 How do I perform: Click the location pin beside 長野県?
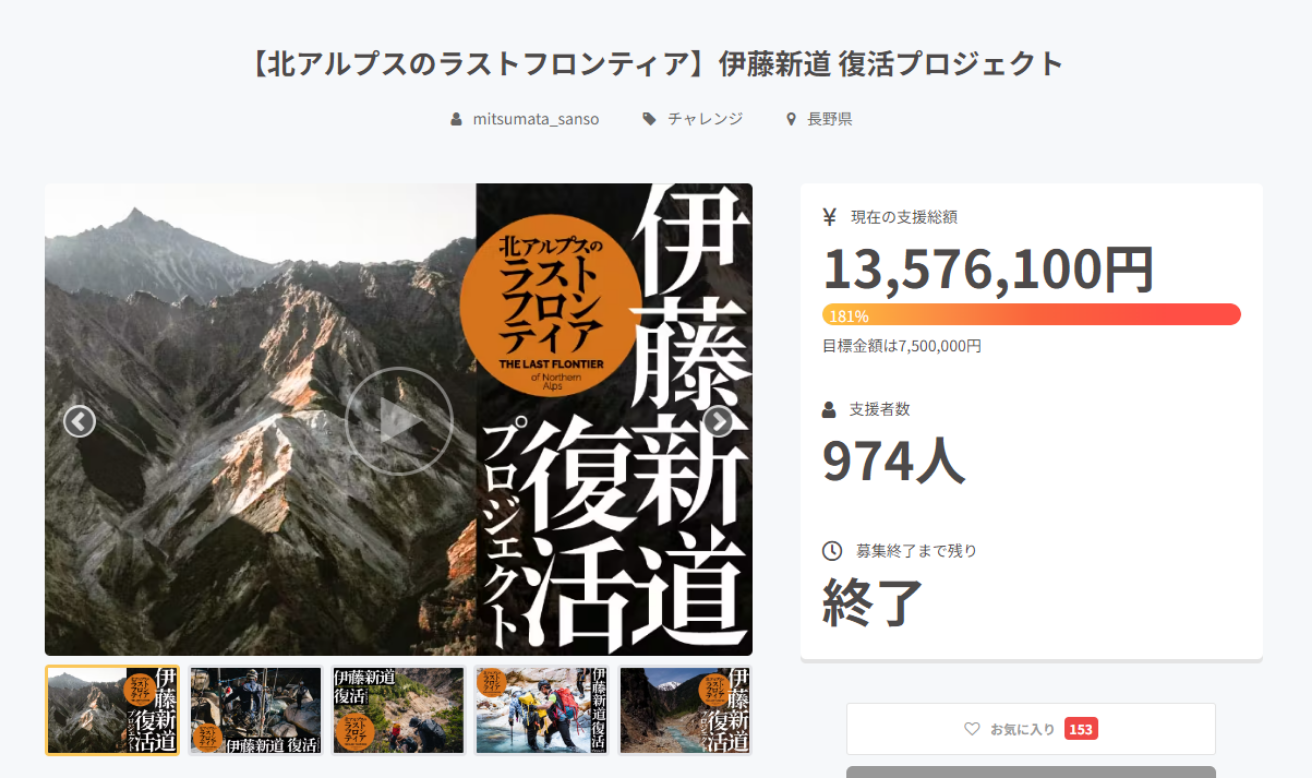(791, 119)
